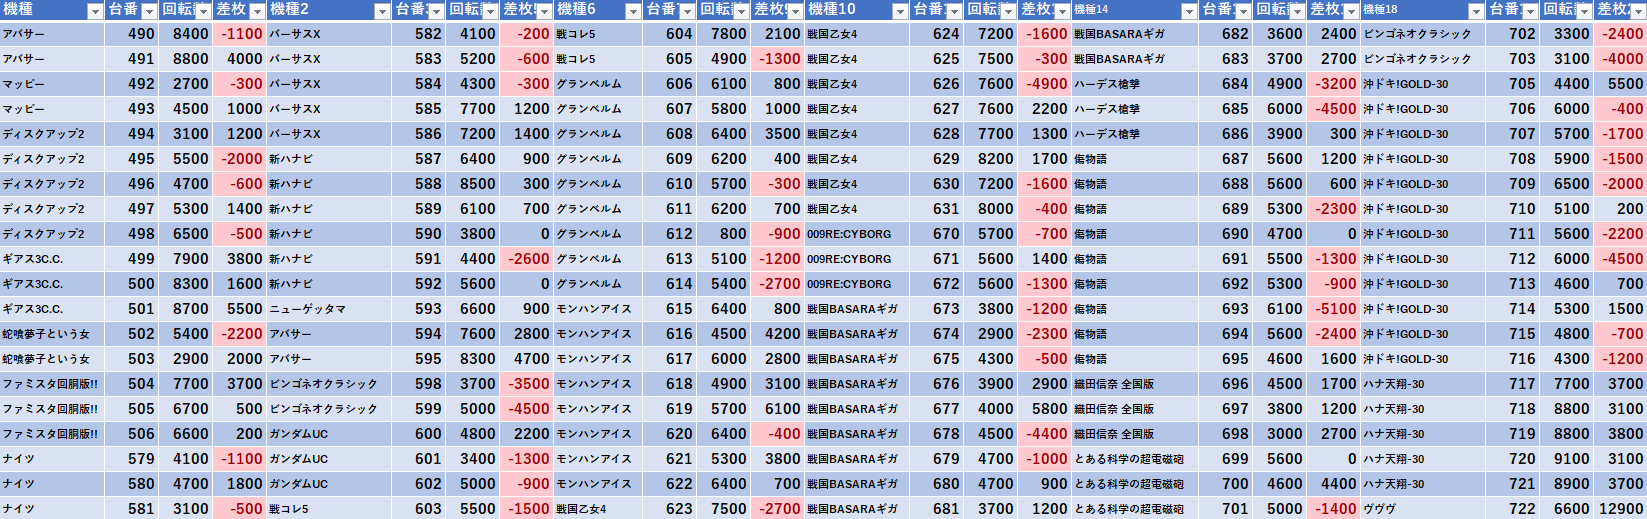
Task: Open 回転 filter above cell 7800
Action: point(741,11)
